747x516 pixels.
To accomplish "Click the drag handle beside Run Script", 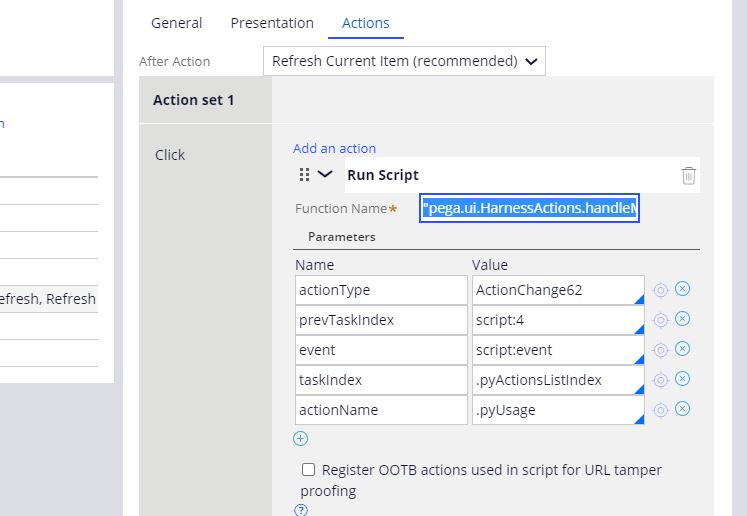I will click(x=304, y=175).
